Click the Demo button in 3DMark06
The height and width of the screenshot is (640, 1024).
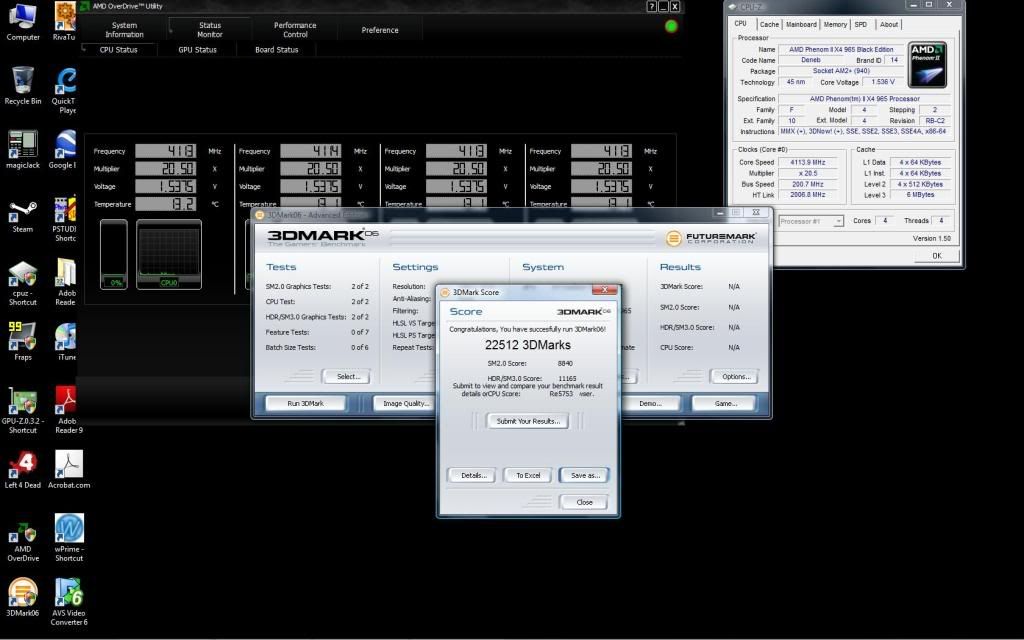pos(650,404)
